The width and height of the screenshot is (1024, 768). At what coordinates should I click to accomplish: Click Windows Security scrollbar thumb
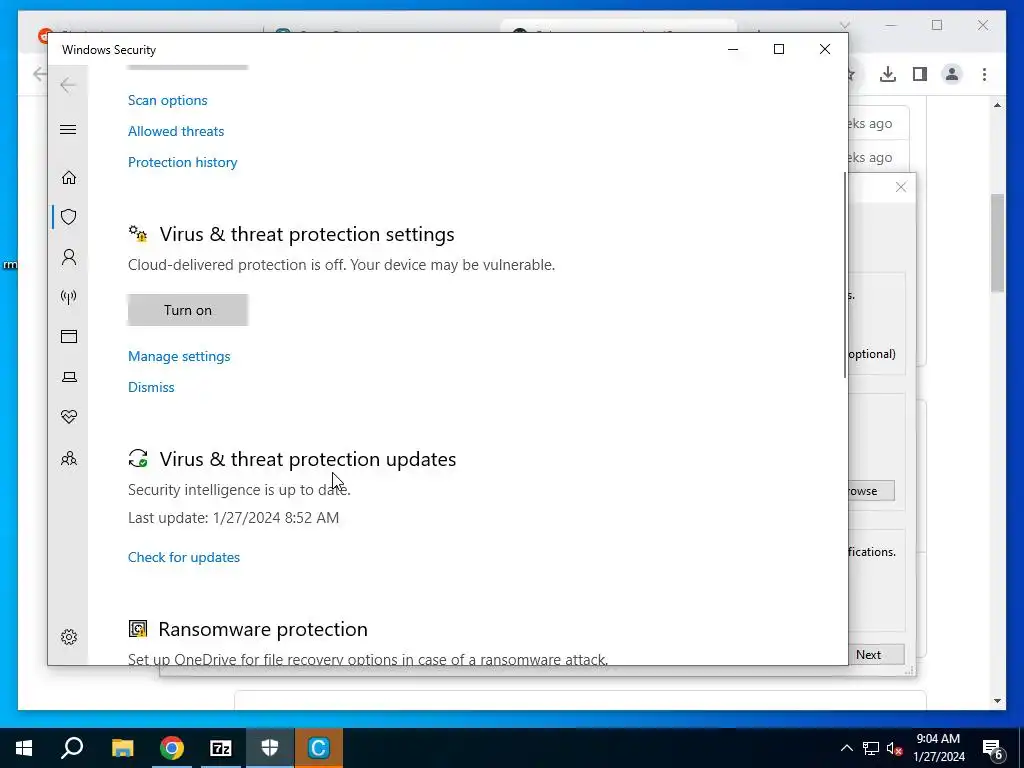pos(845,275)
